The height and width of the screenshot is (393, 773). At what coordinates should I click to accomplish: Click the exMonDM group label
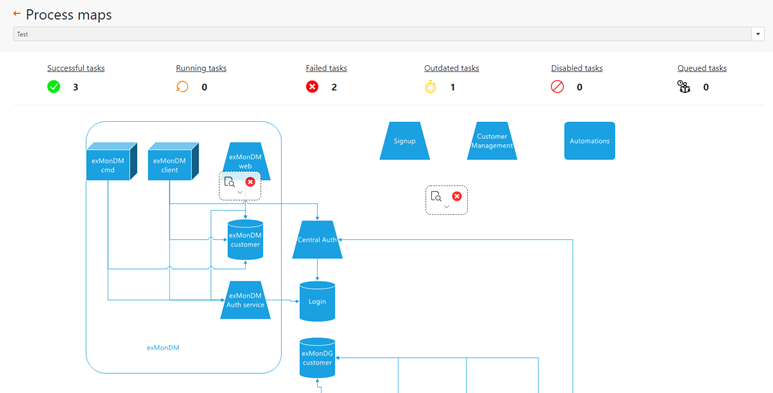(163, 348)
